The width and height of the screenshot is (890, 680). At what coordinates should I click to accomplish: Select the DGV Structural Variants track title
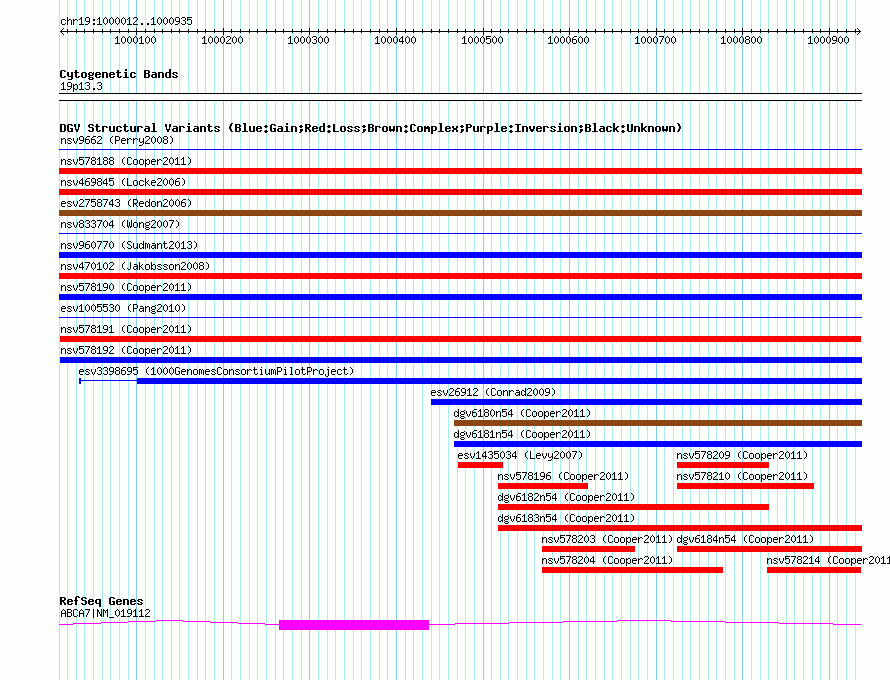371,128
